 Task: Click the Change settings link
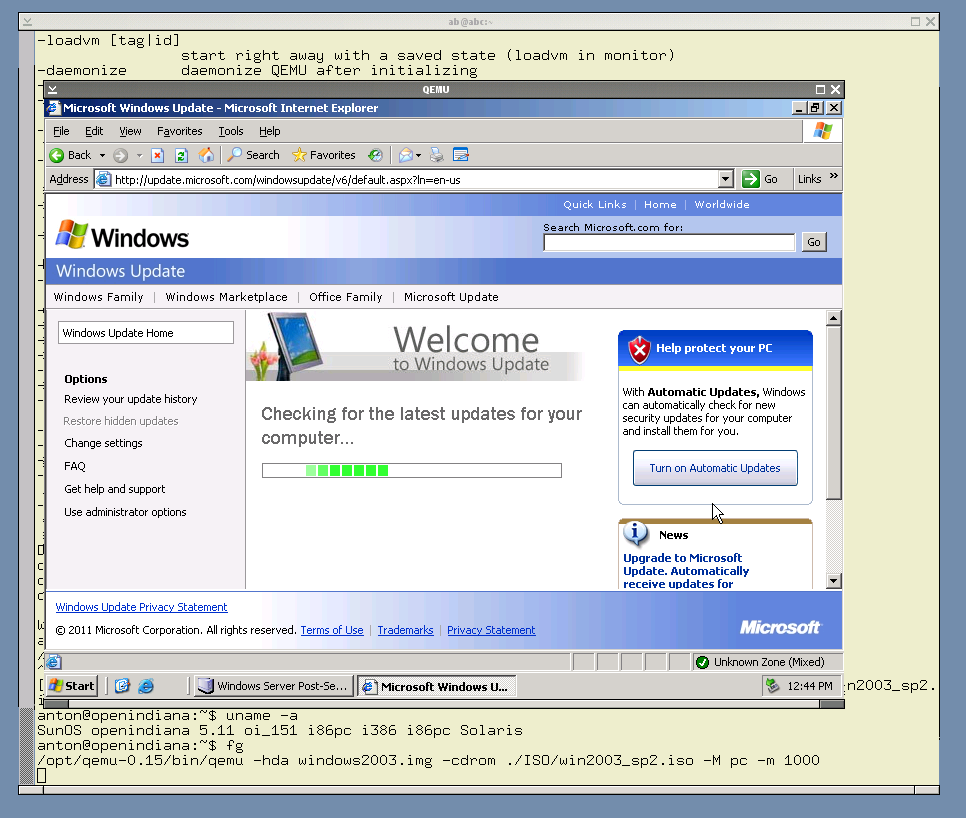[103, 443]
